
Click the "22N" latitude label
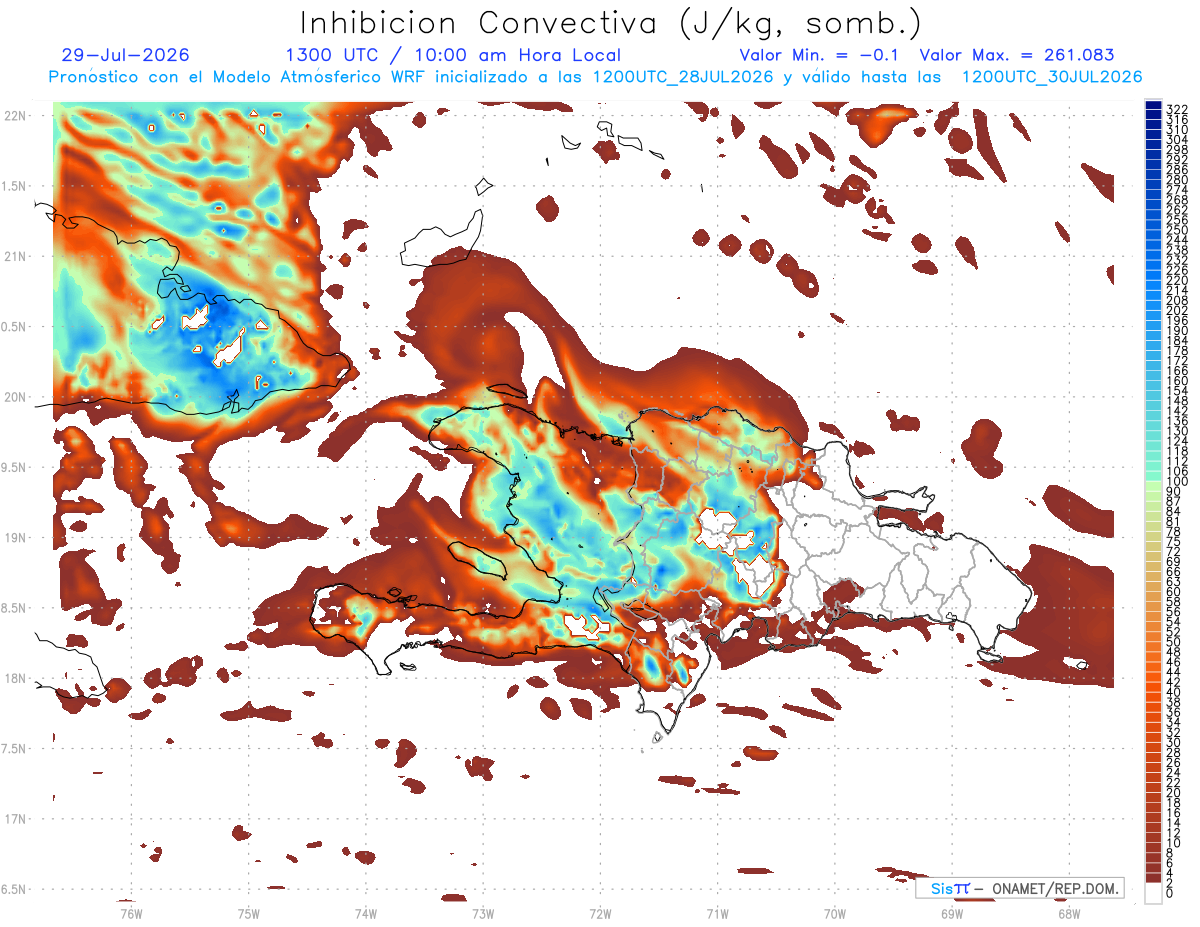[15, 116]
